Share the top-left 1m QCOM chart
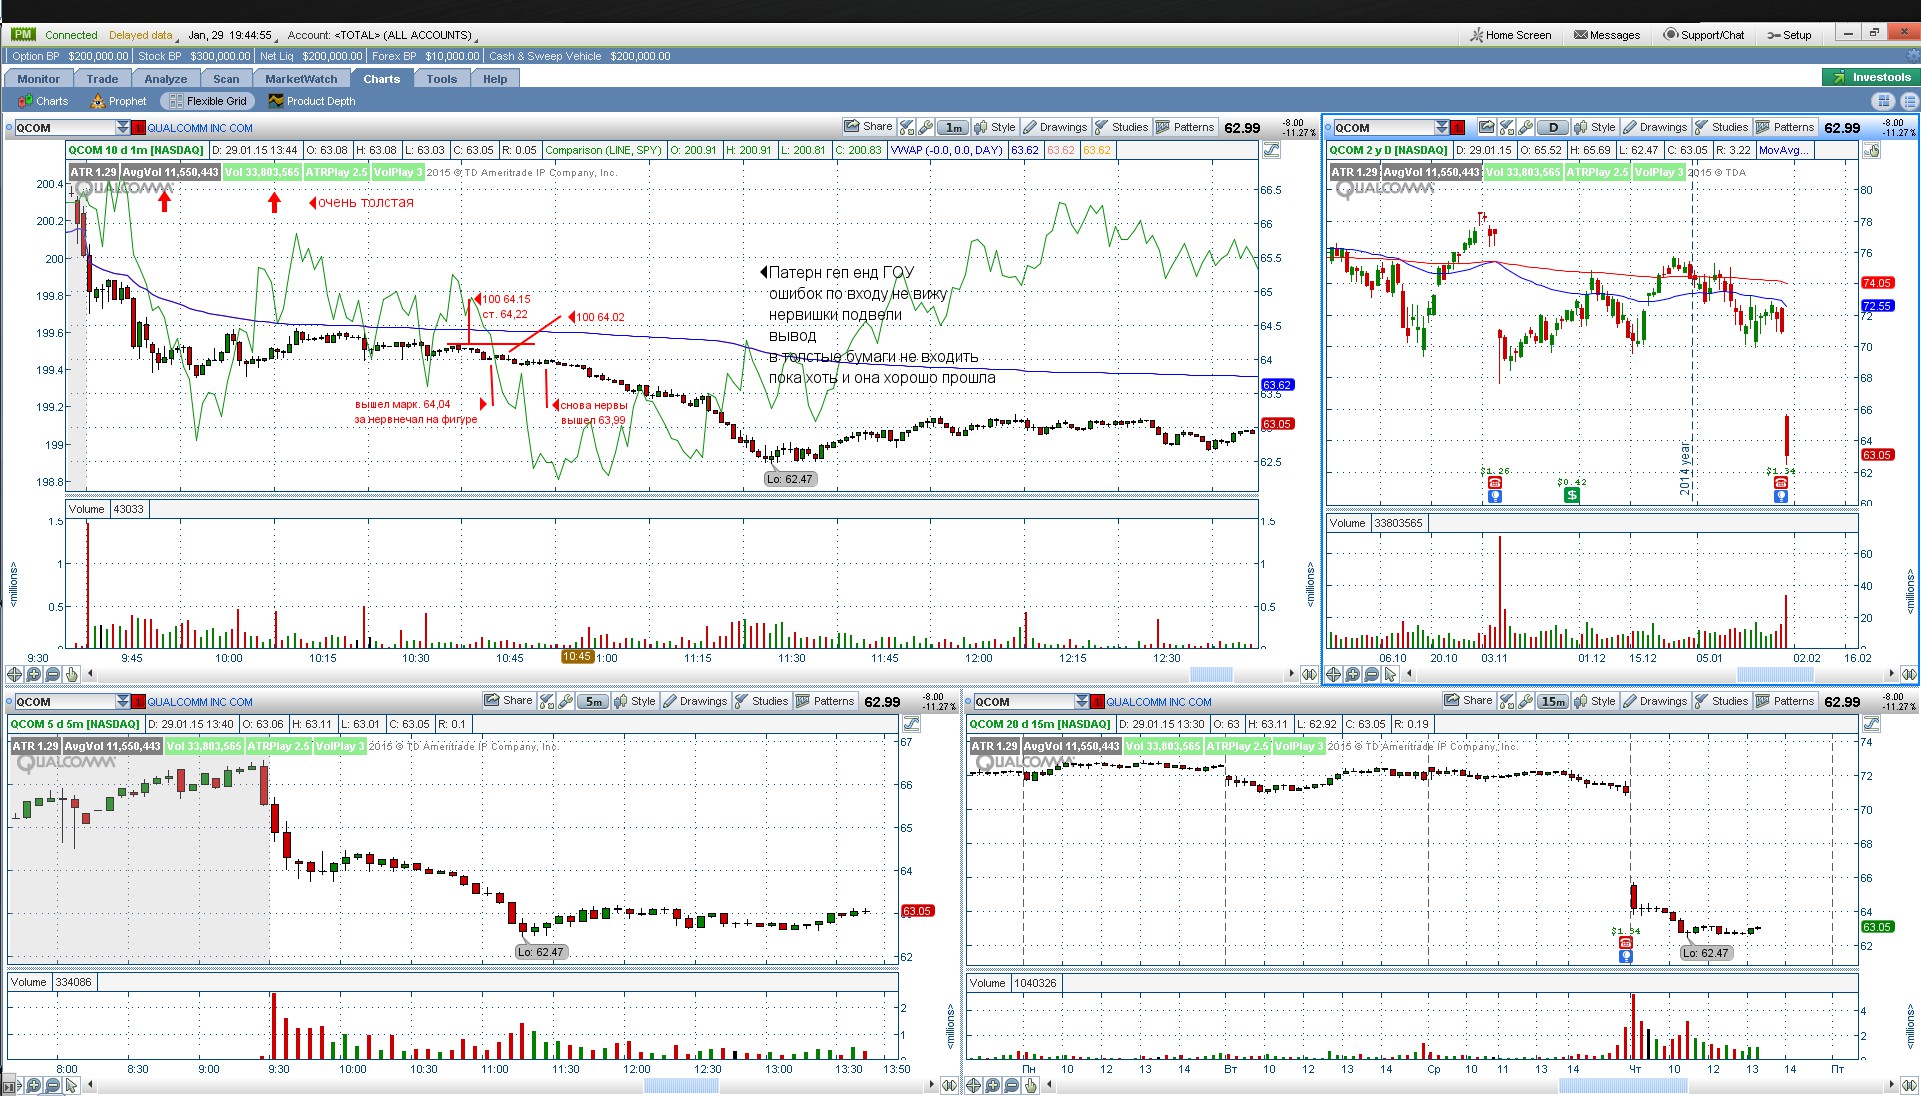The width and height of the screenshot is (1921, 1096). 868,127
